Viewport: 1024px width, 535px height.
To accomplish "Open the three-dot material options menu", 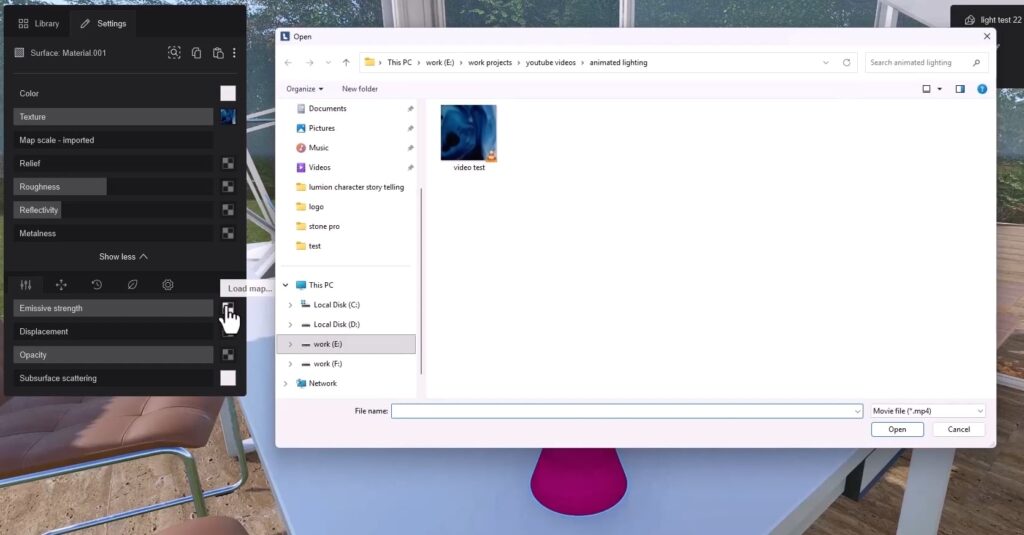I will [x=234, y=53].
